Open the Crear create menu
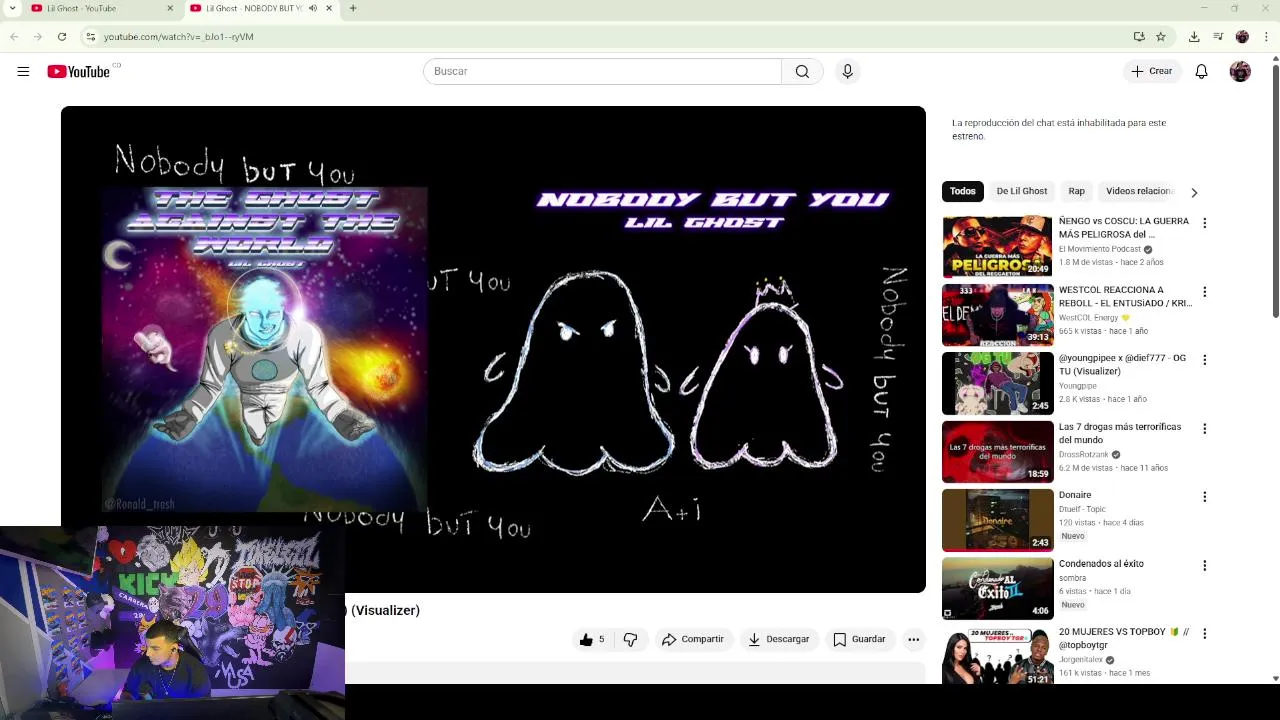This screenshot has height=720, width=1280. (1152, 71)
